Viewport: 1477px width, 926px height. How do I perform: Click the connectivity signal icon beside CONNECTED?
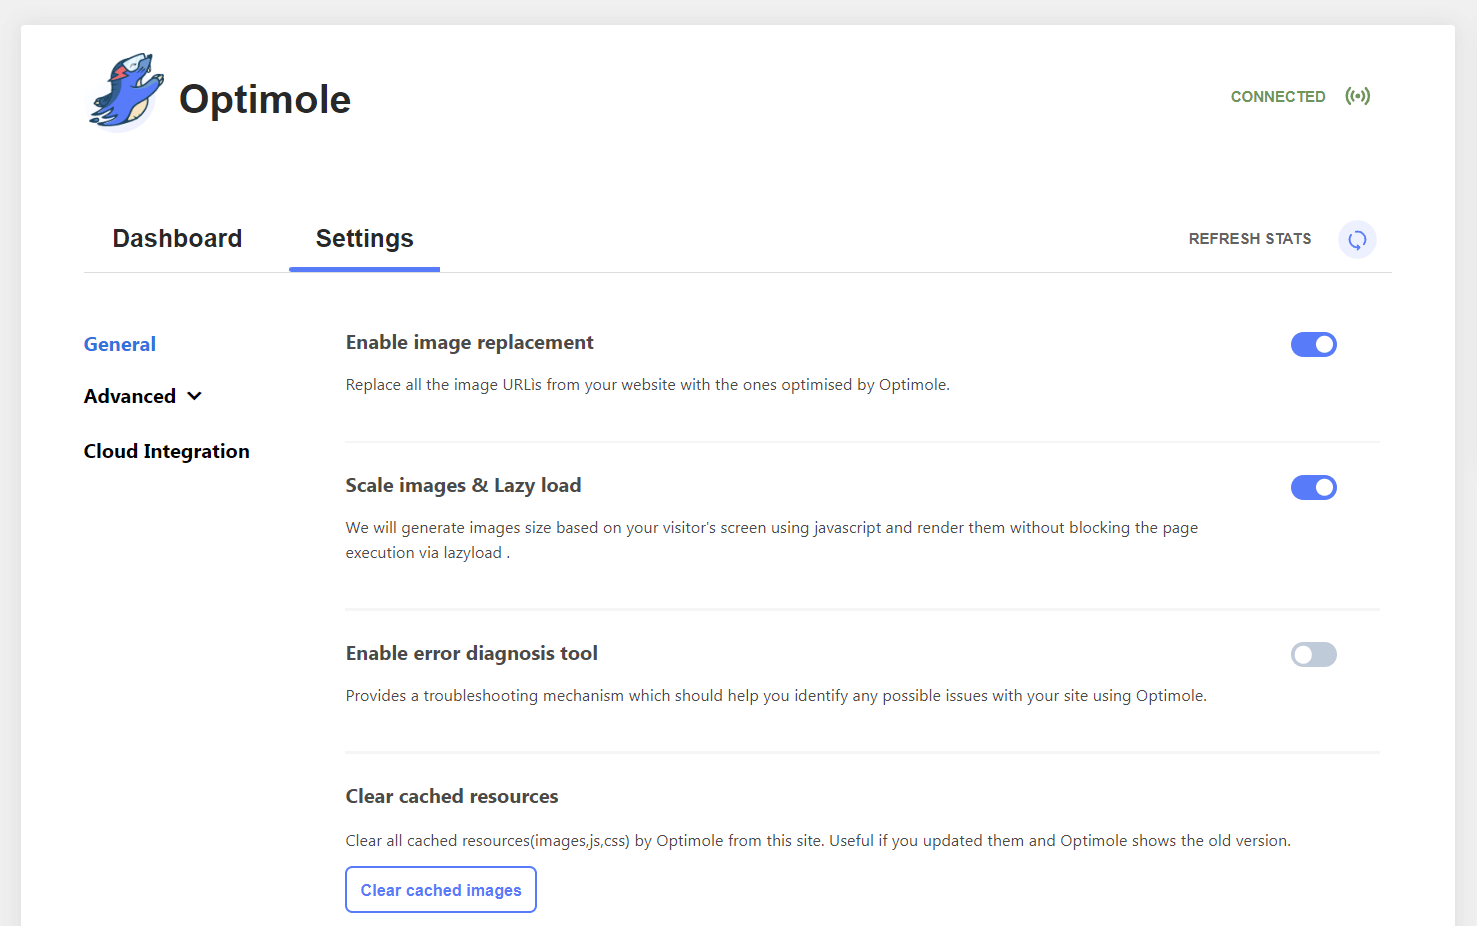1358,95
